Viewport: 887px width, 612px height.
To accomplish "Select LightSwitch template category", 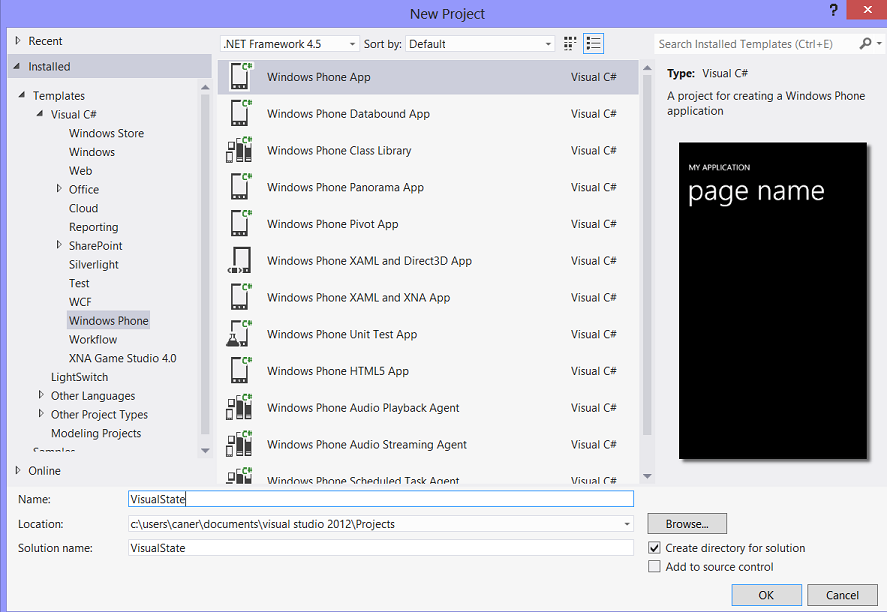I will [x=79, y=377].
